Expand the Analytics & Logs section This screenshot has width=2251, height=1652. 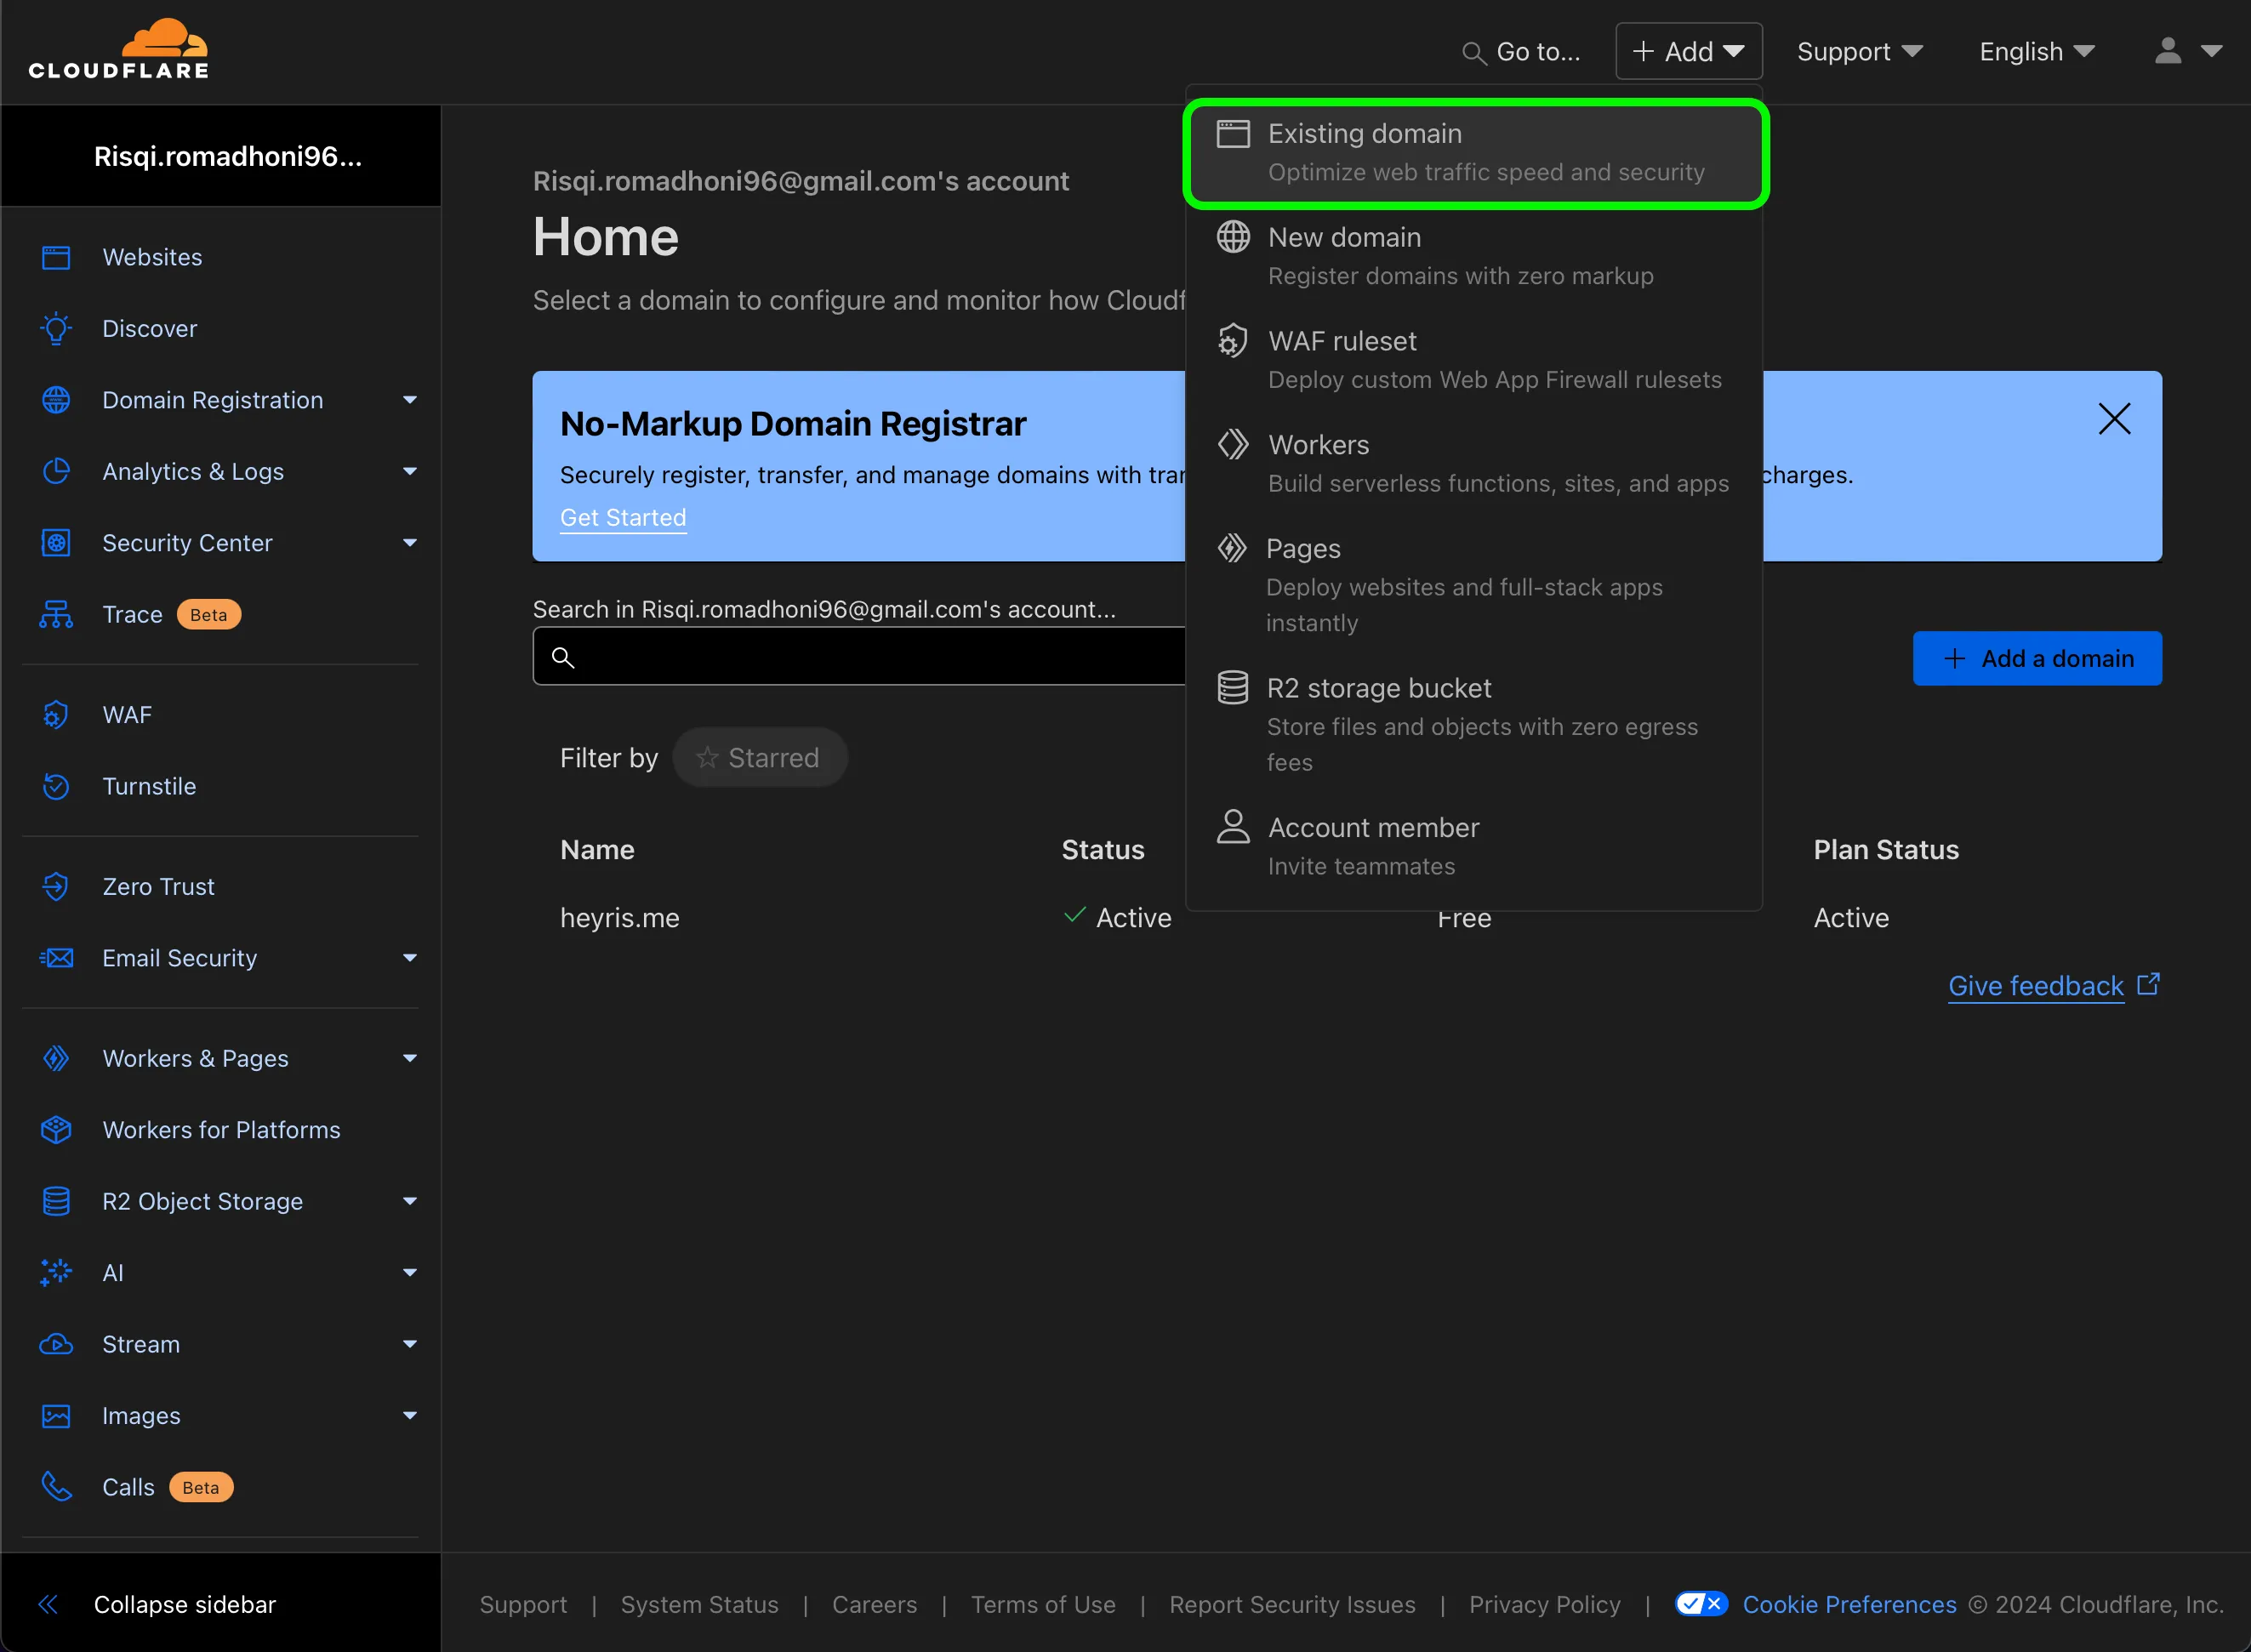[411, 471]
